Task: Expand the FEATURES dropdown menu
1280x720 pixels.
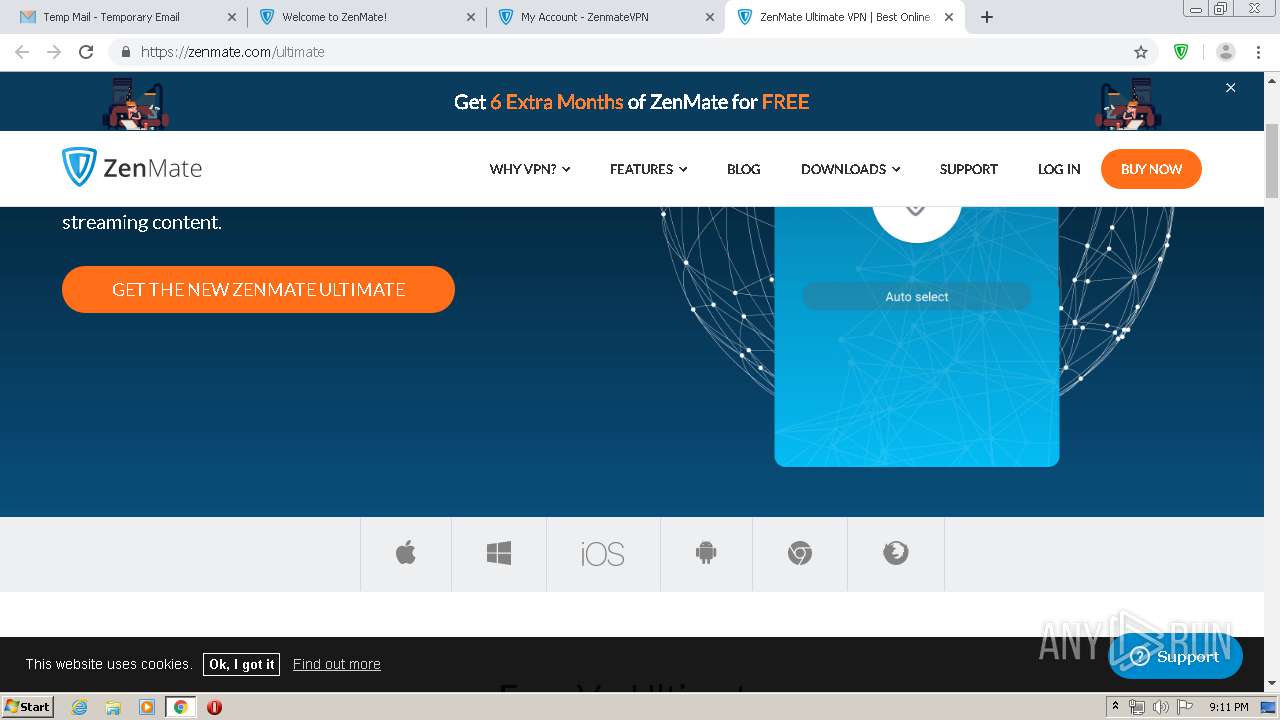Action: tap(649, 169)
